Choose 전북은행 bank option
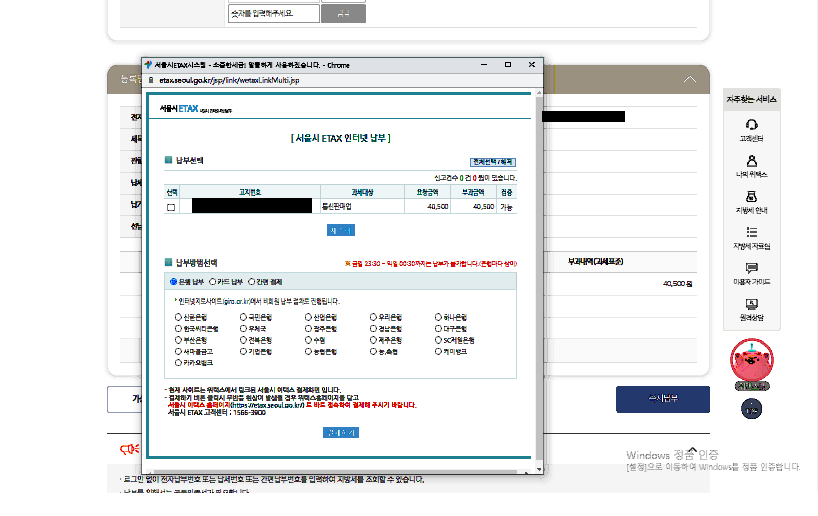 243,340
